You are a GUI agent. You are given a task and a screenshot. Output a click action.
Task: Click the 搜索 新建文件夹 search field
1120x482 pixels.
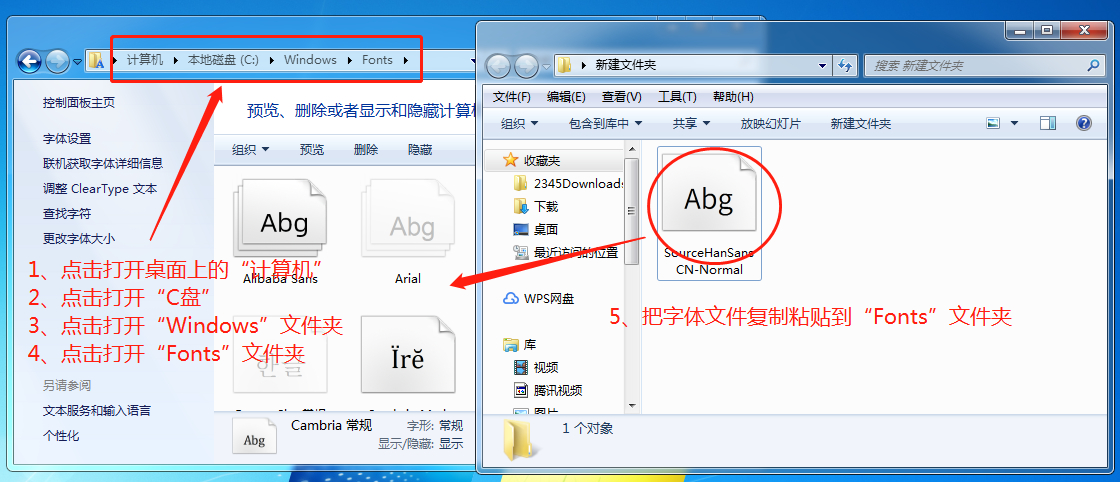(x=970, y=65)
